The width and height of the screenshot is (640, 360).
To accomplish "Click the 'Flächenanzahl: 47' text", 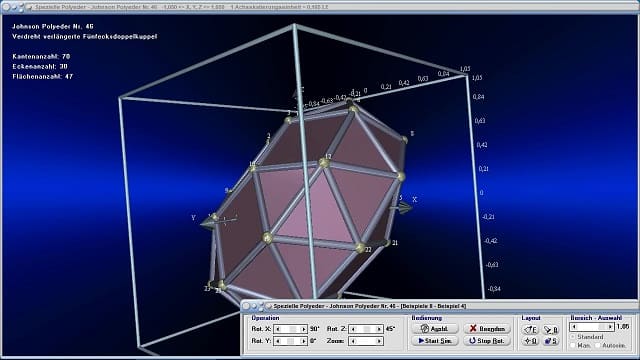I will (x=42, y=76).
